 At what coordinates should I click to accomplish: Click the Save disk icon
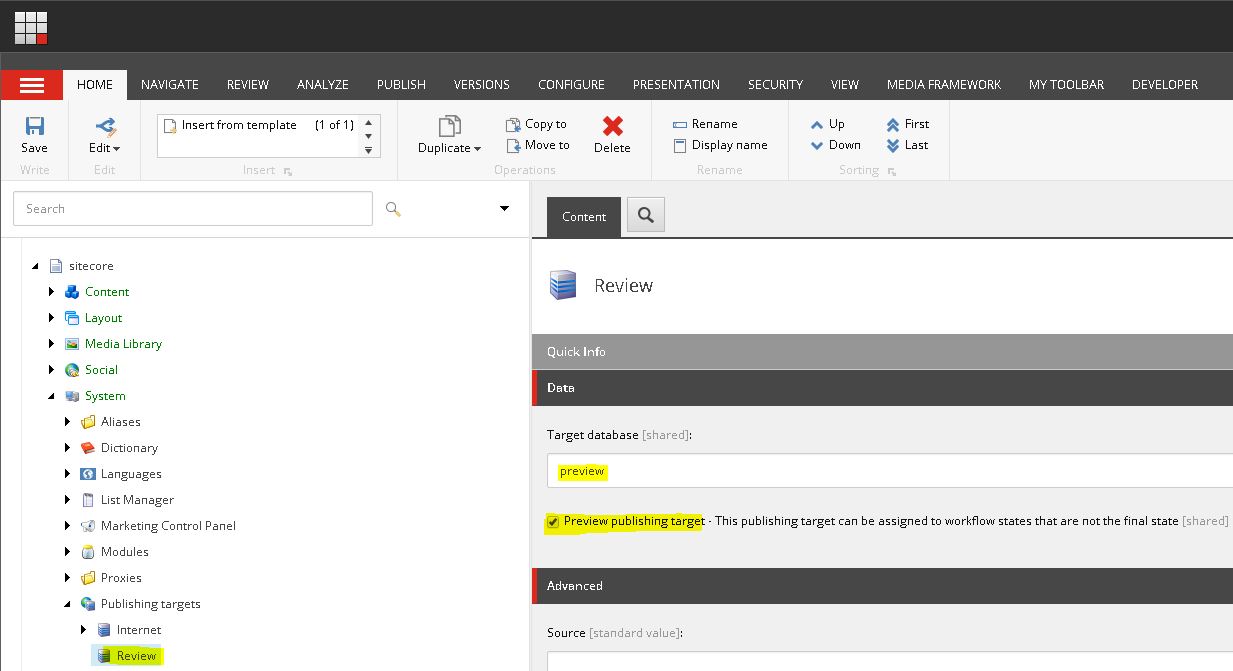click(34, 126)
